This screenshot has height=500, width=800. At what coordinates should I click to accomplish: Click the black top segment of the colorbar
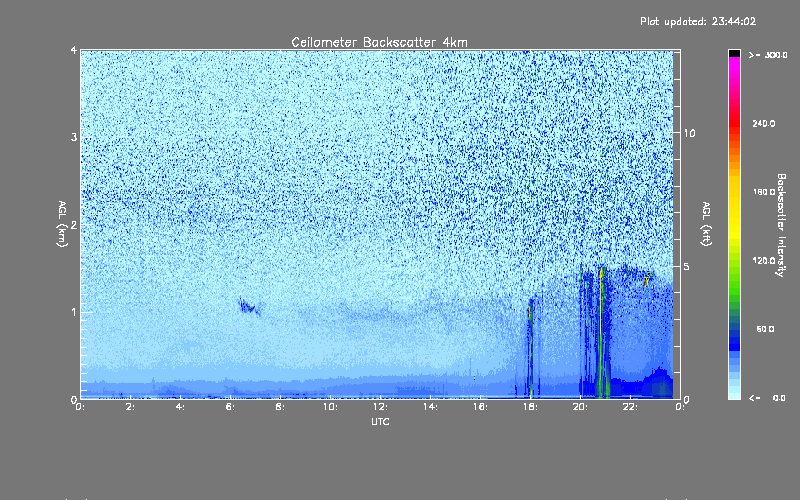pos(734,53)
